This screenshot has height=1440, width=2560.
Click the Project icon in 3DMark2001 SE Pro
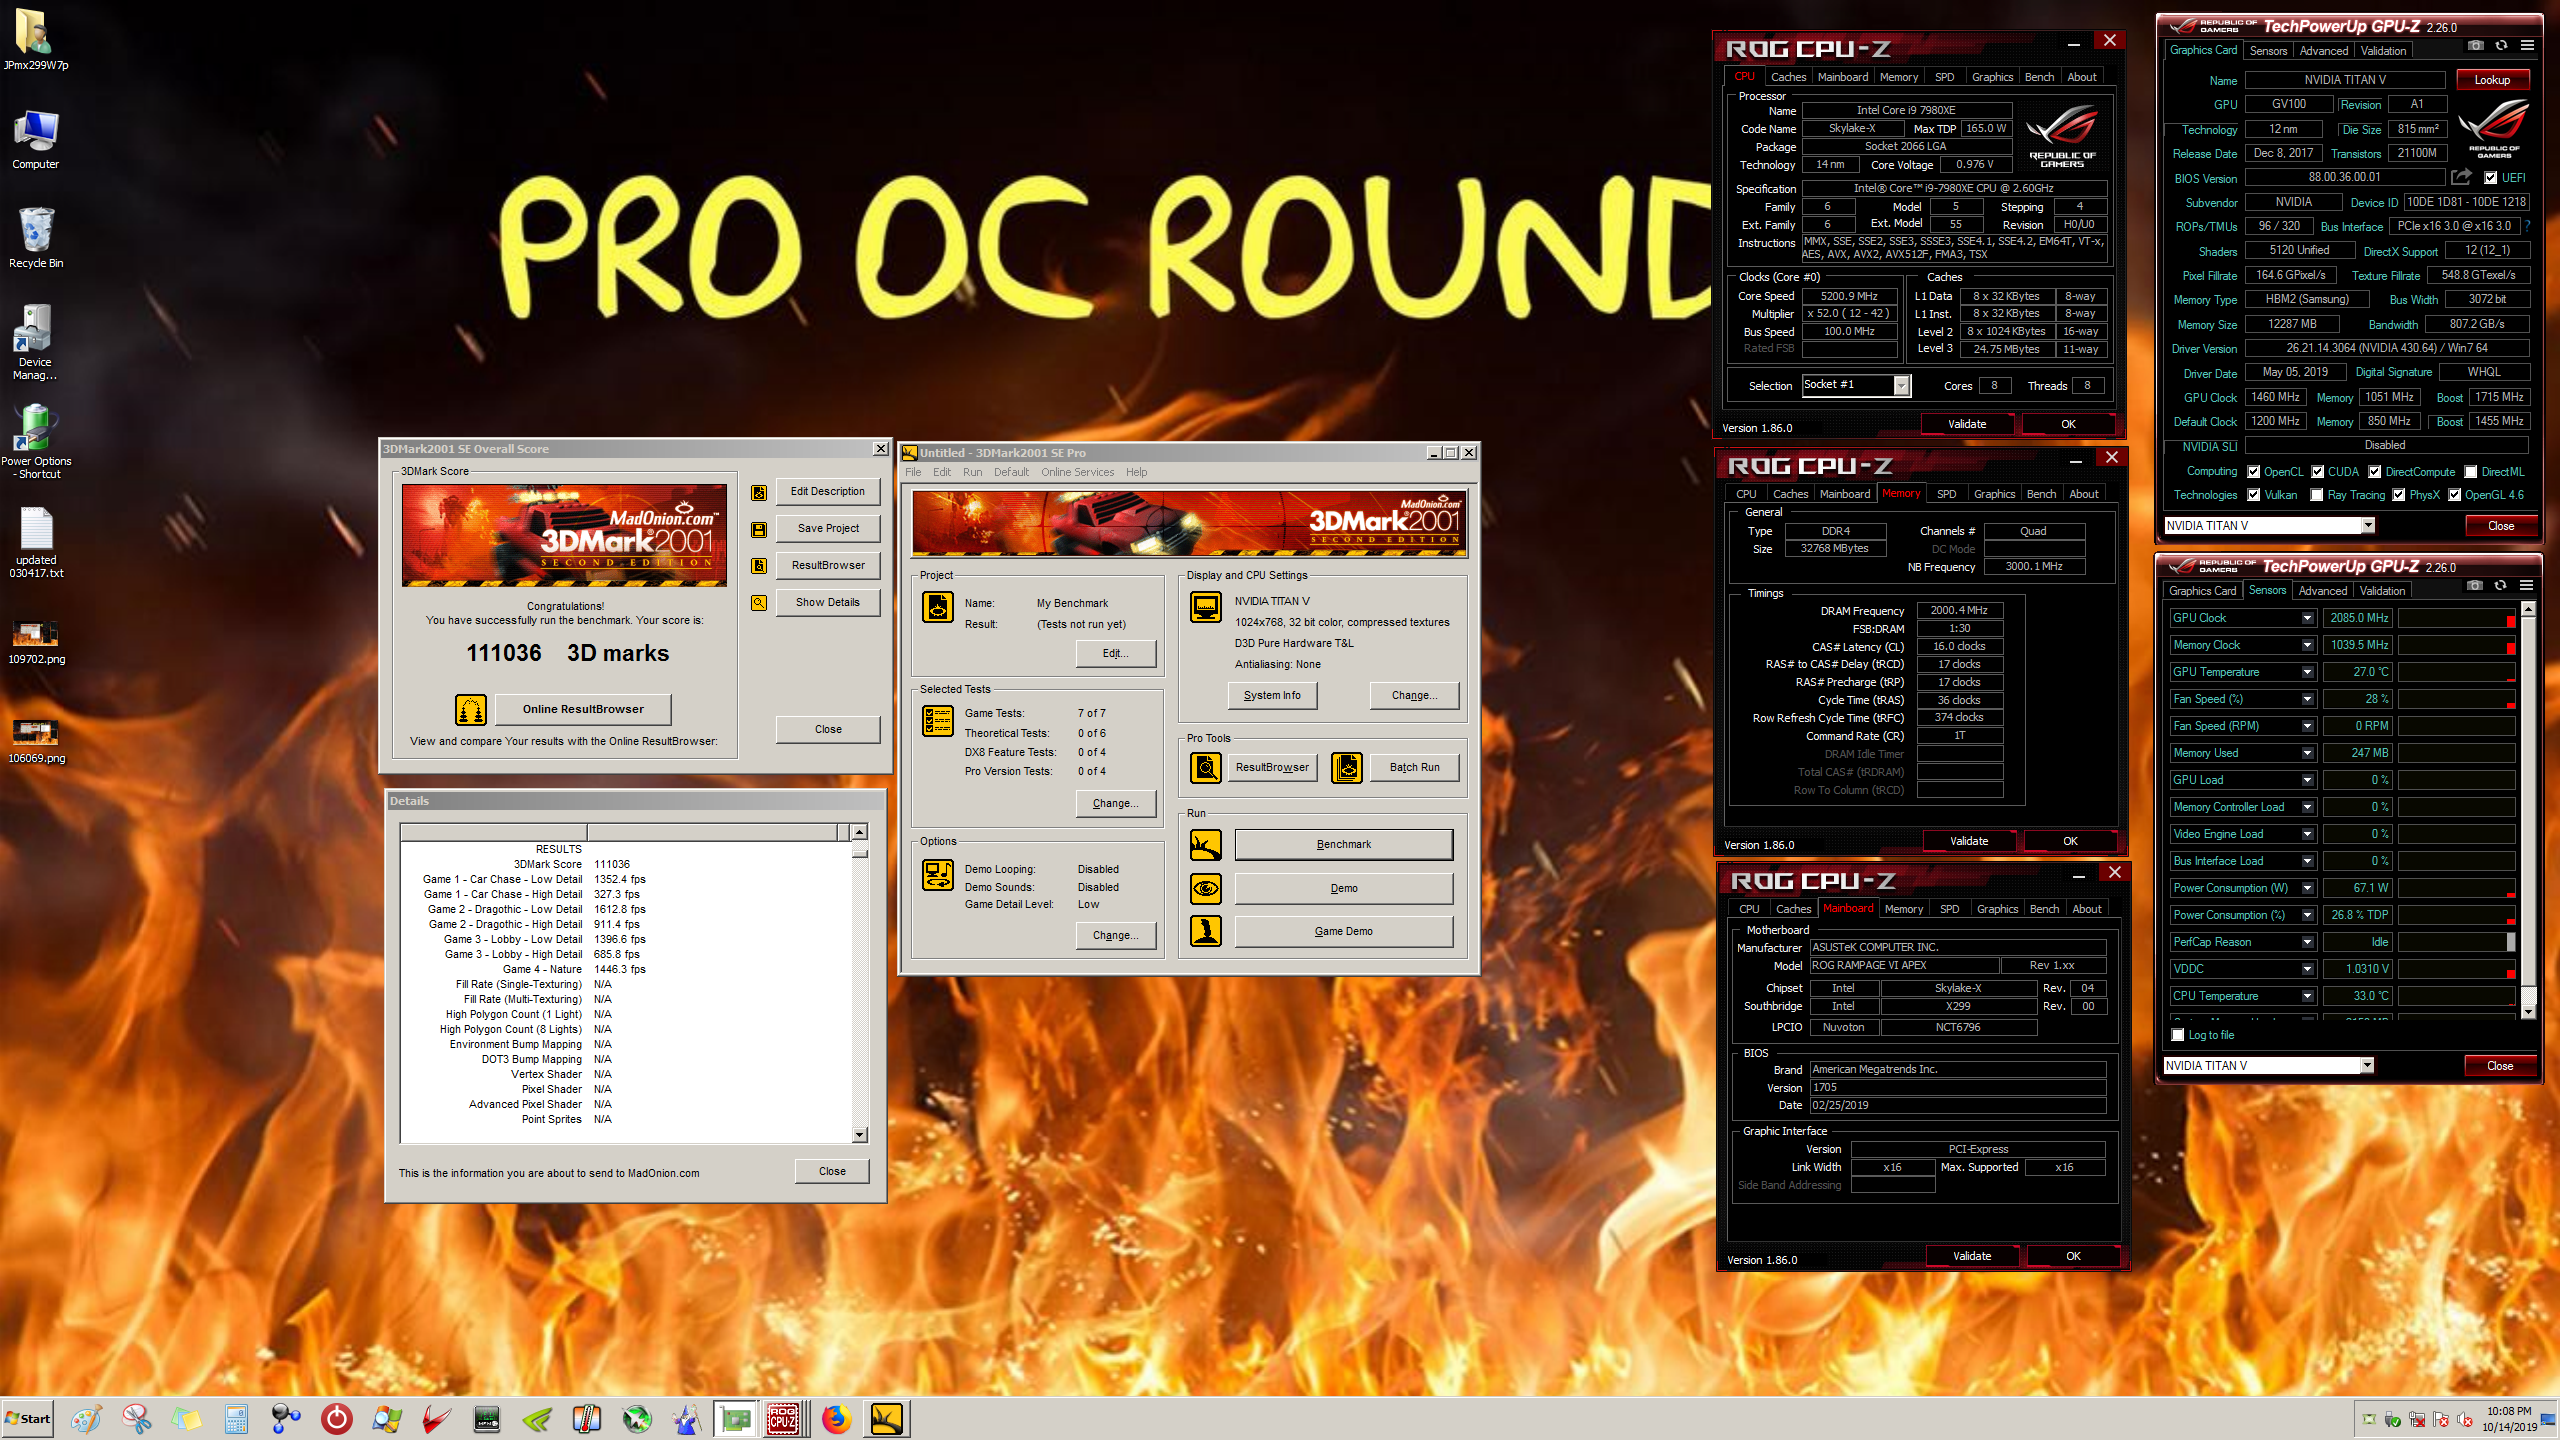point(938,606)
